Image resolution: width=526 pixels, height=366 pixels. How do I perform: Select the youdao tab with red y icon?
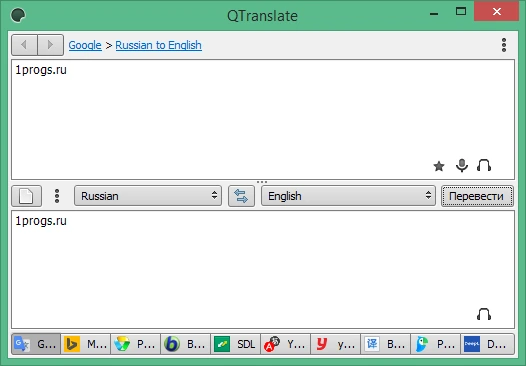[x=335, y=344]
